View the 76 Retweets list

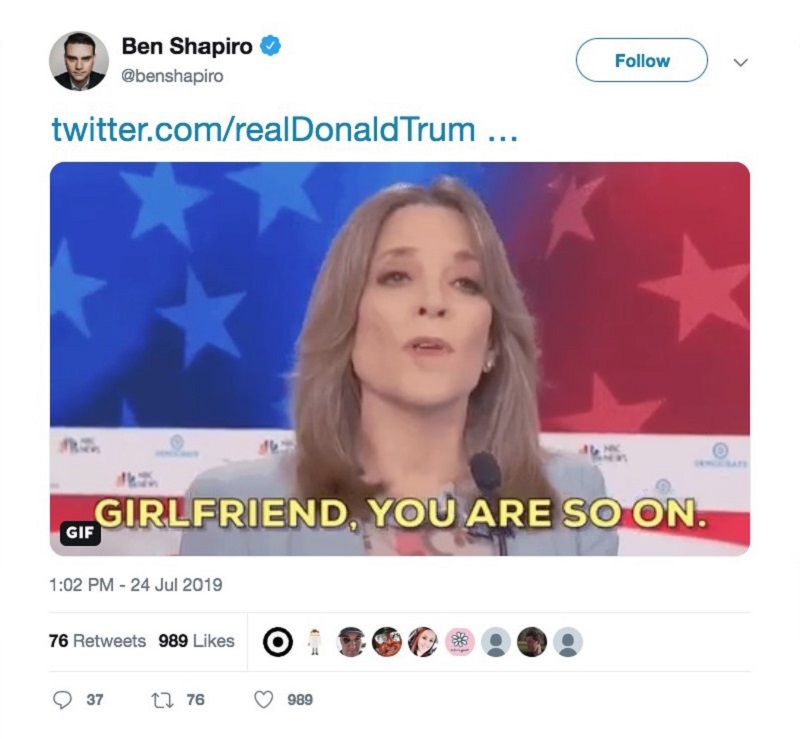pos(97,641)
